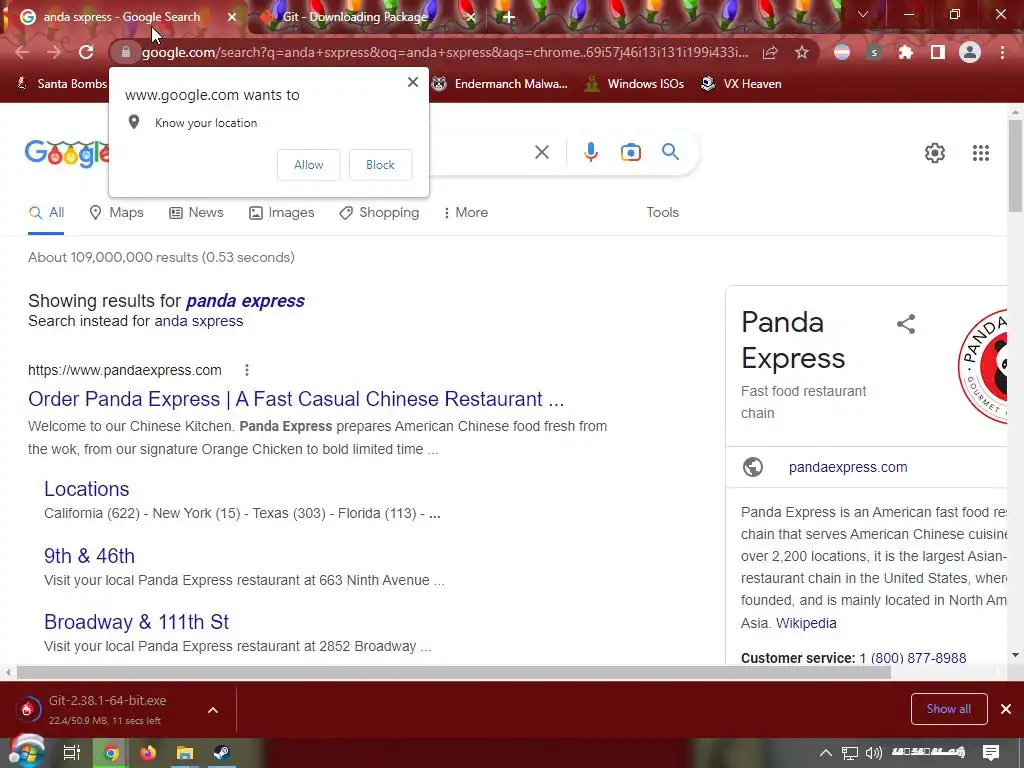Viewport: 1024px width, 768px height.
Task: Open Task View on the taskbar
Action: click(x=71, y=753)
